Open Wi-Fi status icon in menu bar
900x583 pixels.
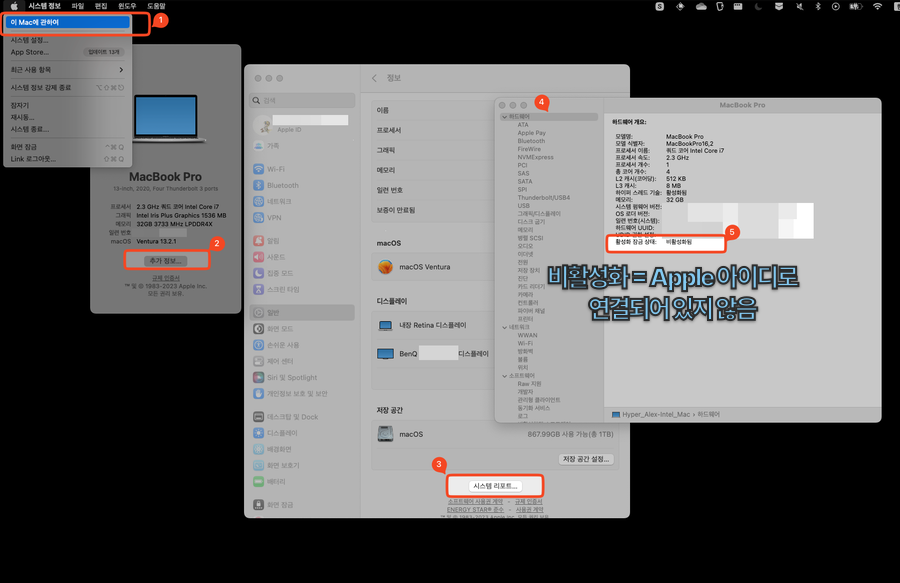[x=877, y=6]
